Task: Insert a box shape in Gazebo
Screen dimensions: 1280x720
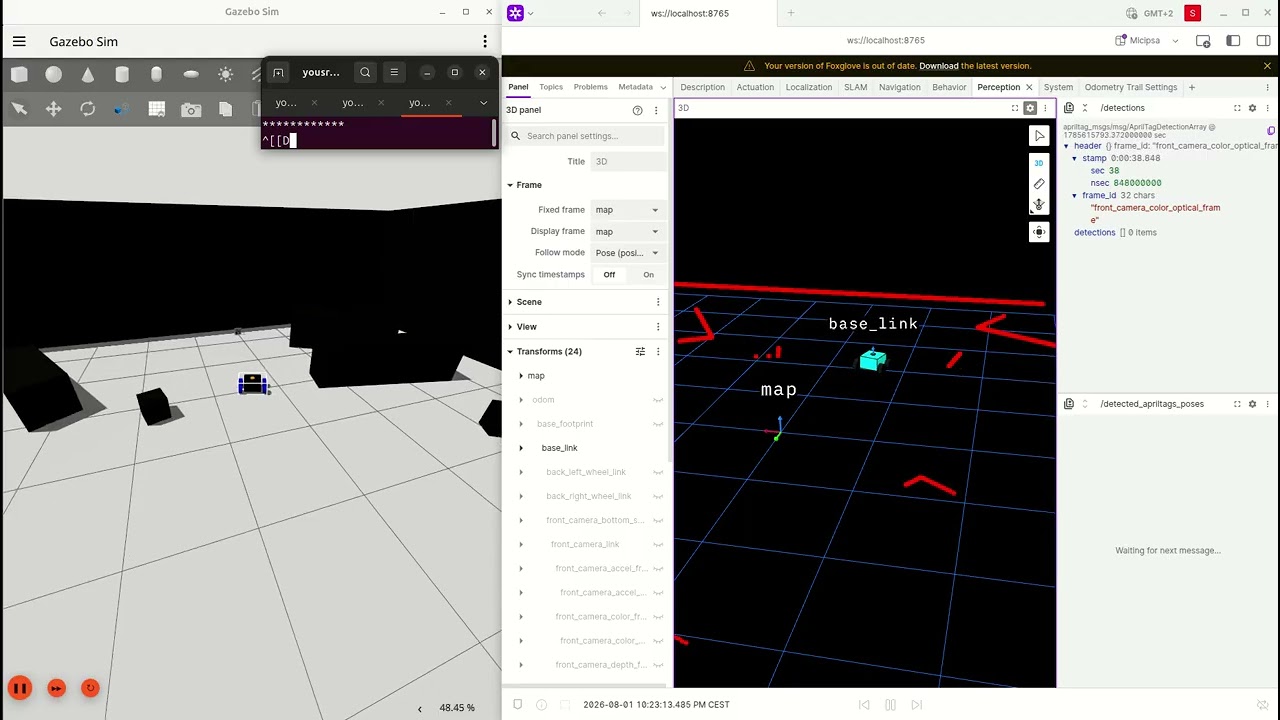Action: coord(19,74)
